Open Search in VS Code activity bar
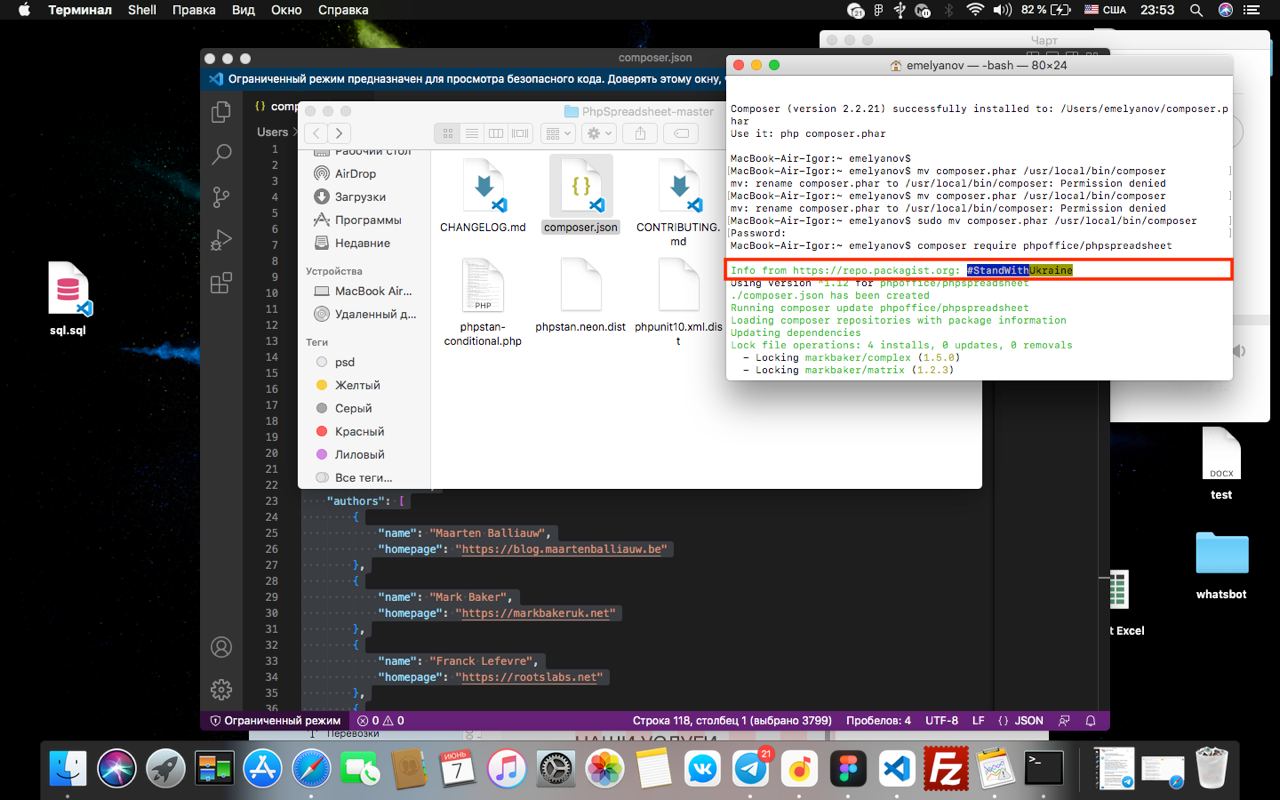Viewport: 1280px width, 800px height. [x=222, y=154]
